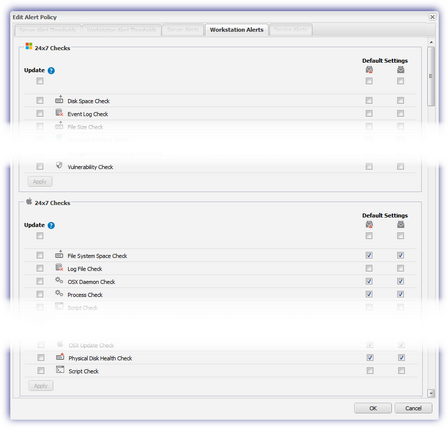Switch to the Workstation Alerts tab
This screenshot has width=448, height=428.
[237, 30]
